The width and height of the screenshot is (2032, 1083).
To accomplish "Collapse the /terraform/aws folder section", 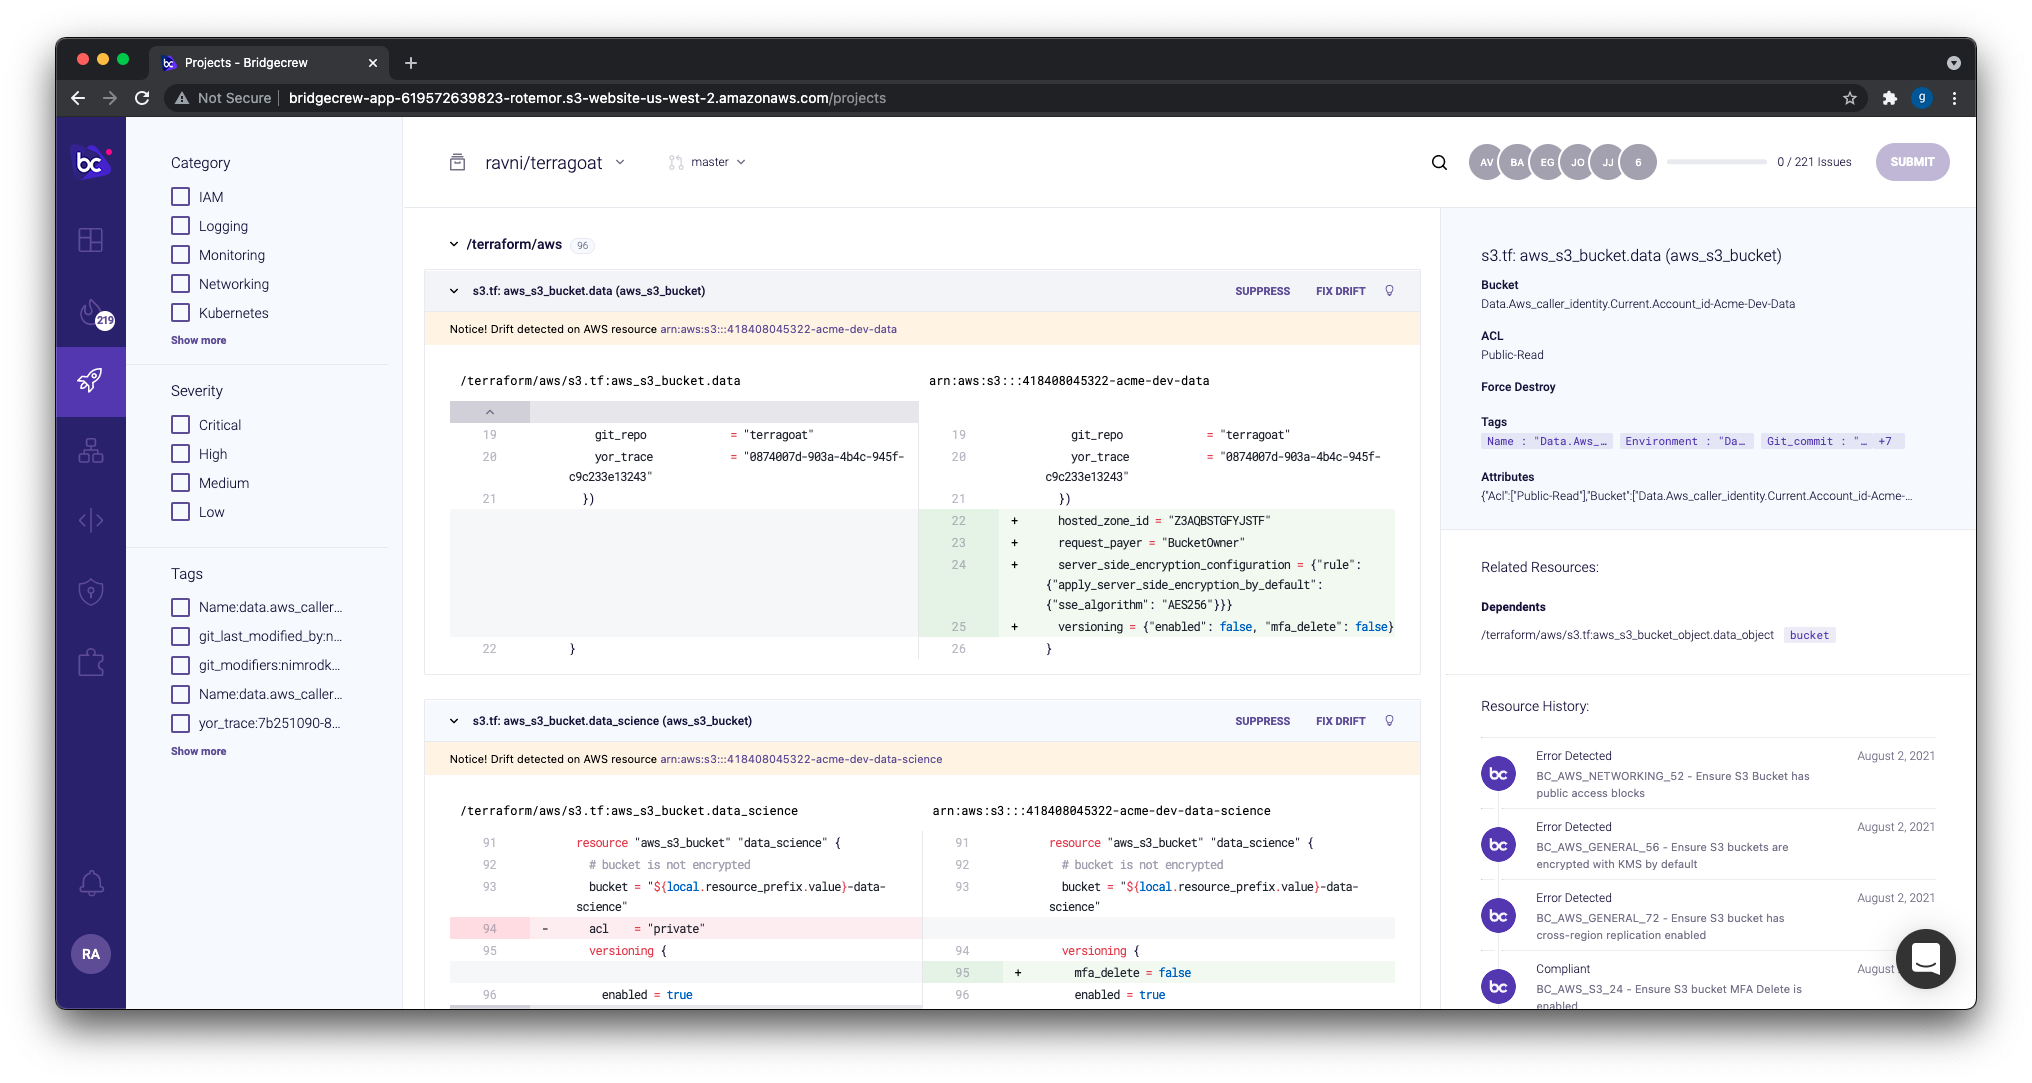I will [x=454, y=244].
